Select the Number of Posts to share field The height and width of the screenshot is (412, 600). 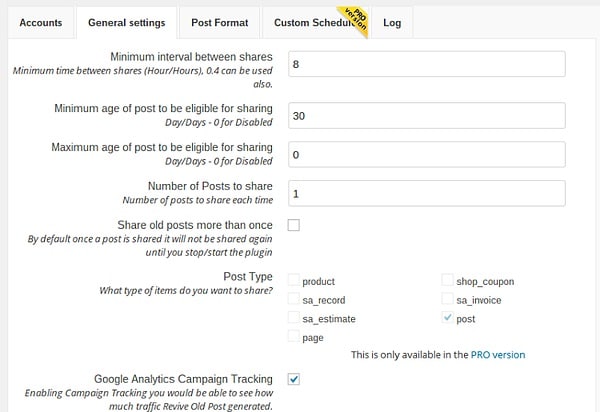[x=426, y=192]
